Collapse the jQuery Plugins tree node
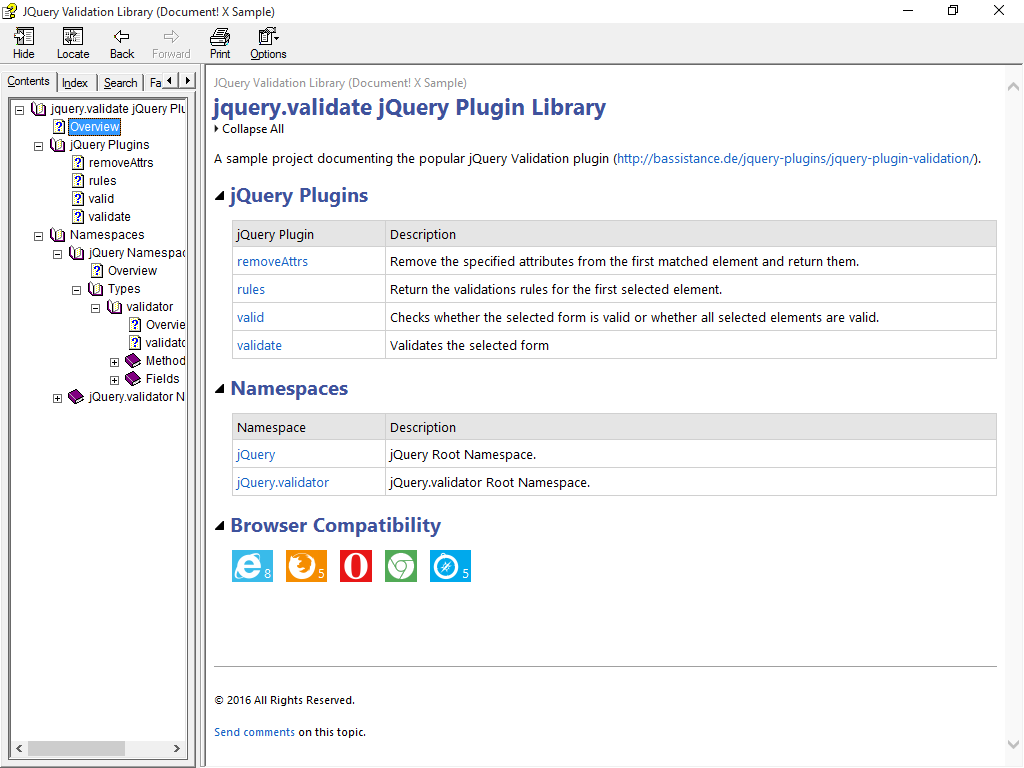Viewport: 1024px width, 768px height. click(39, 146)
